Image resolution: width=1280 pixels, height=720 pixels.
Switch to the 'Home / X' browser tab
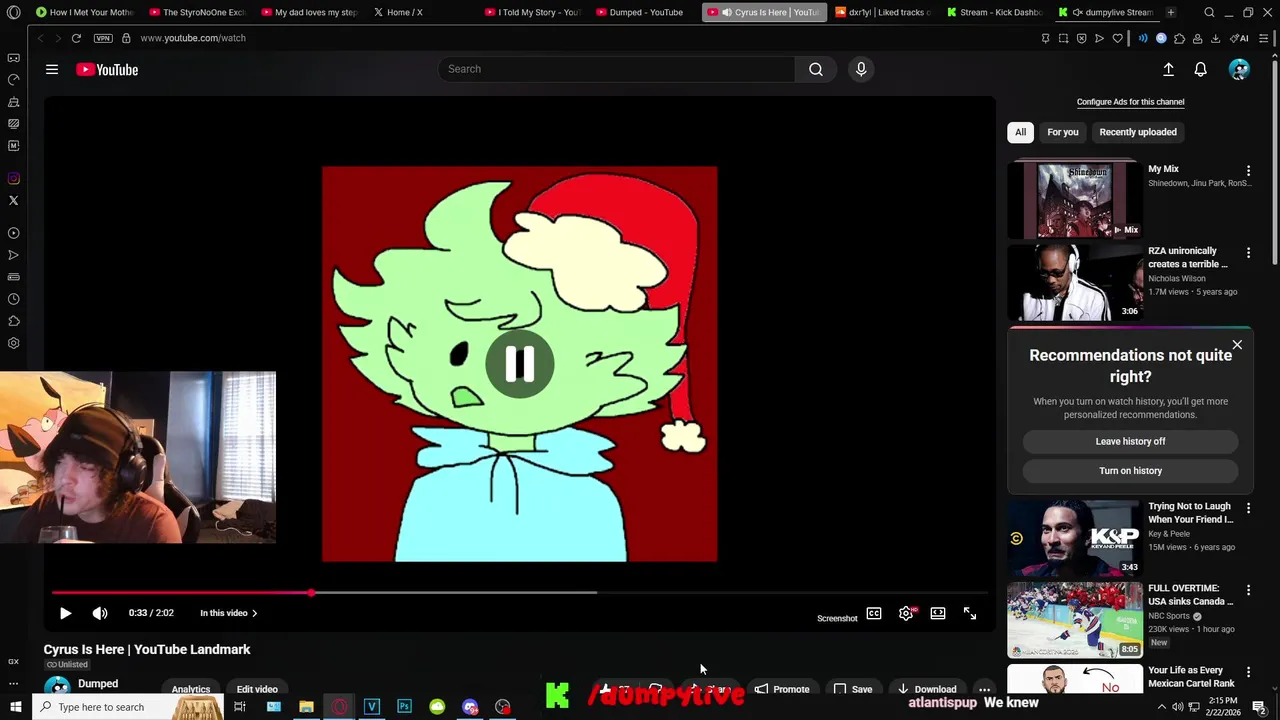click(400, 13)
